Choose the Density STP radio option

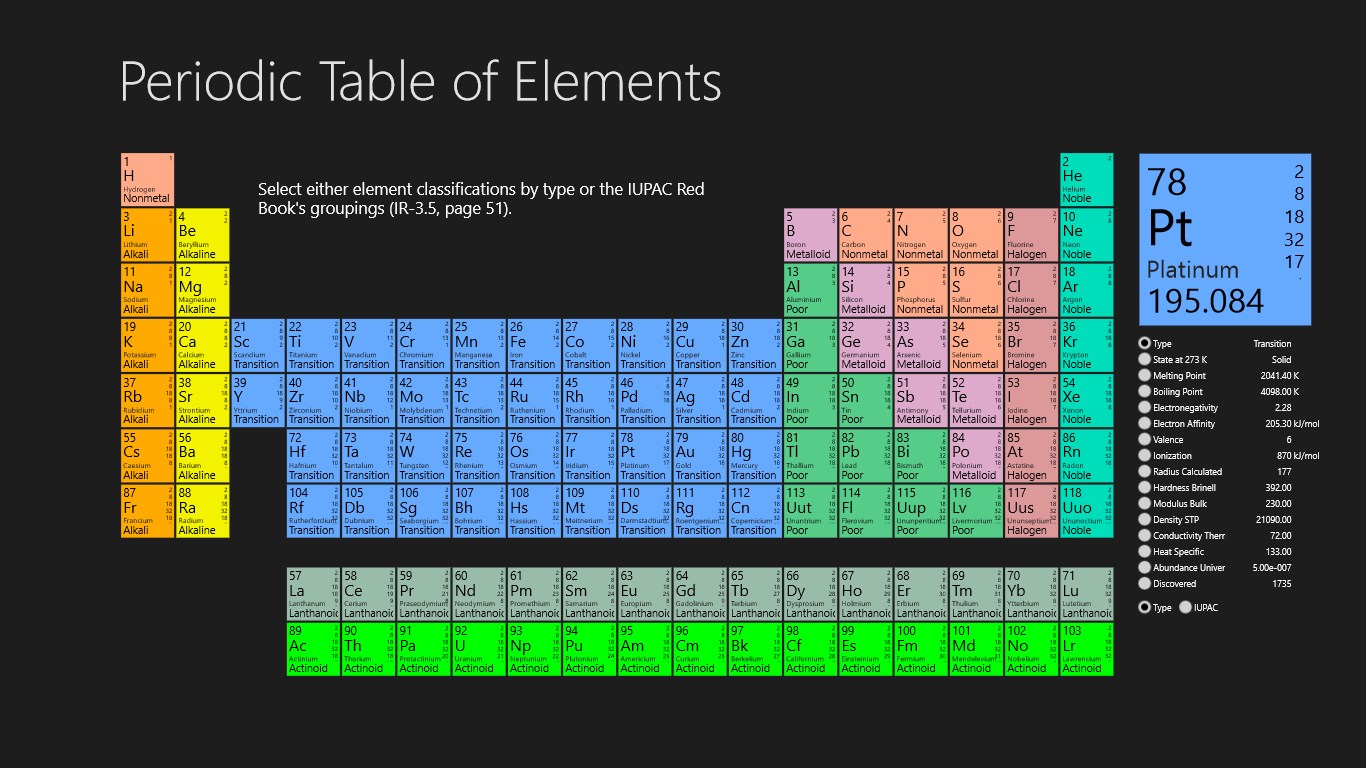pos(1145,519)
